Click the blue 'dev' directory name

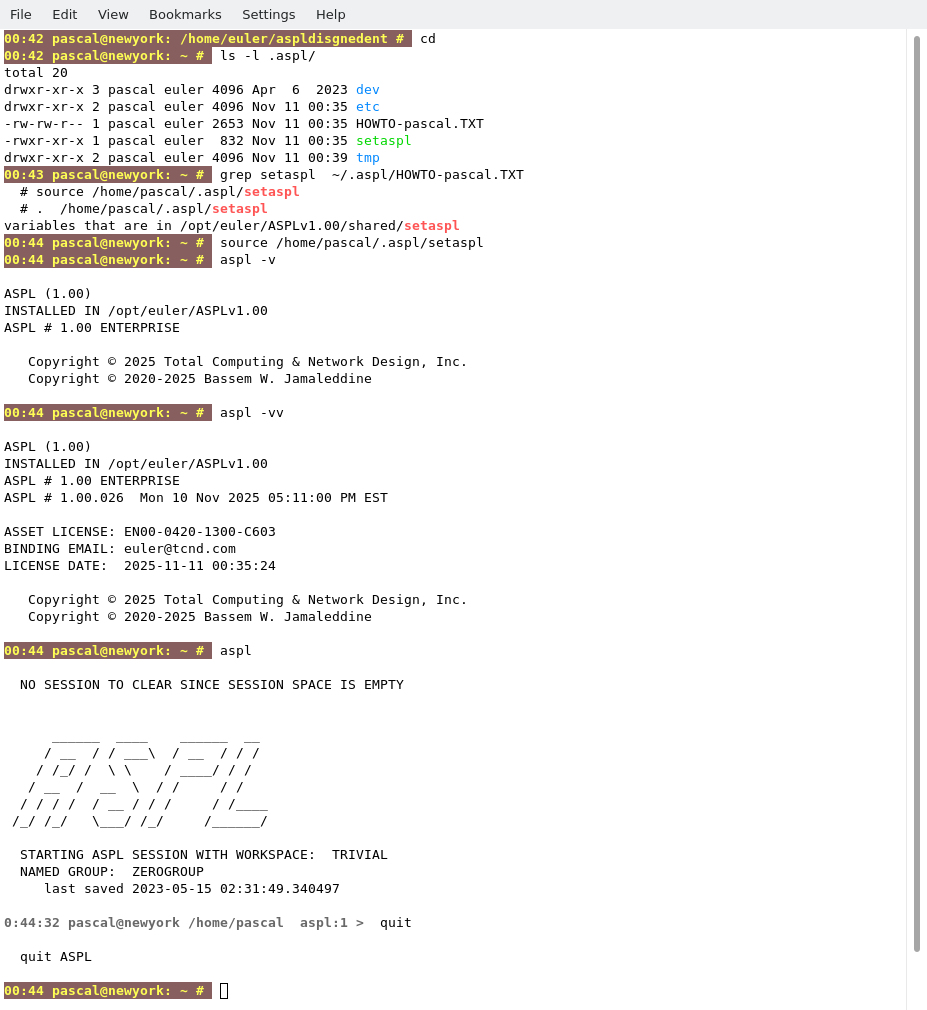[x=368, y=90]
